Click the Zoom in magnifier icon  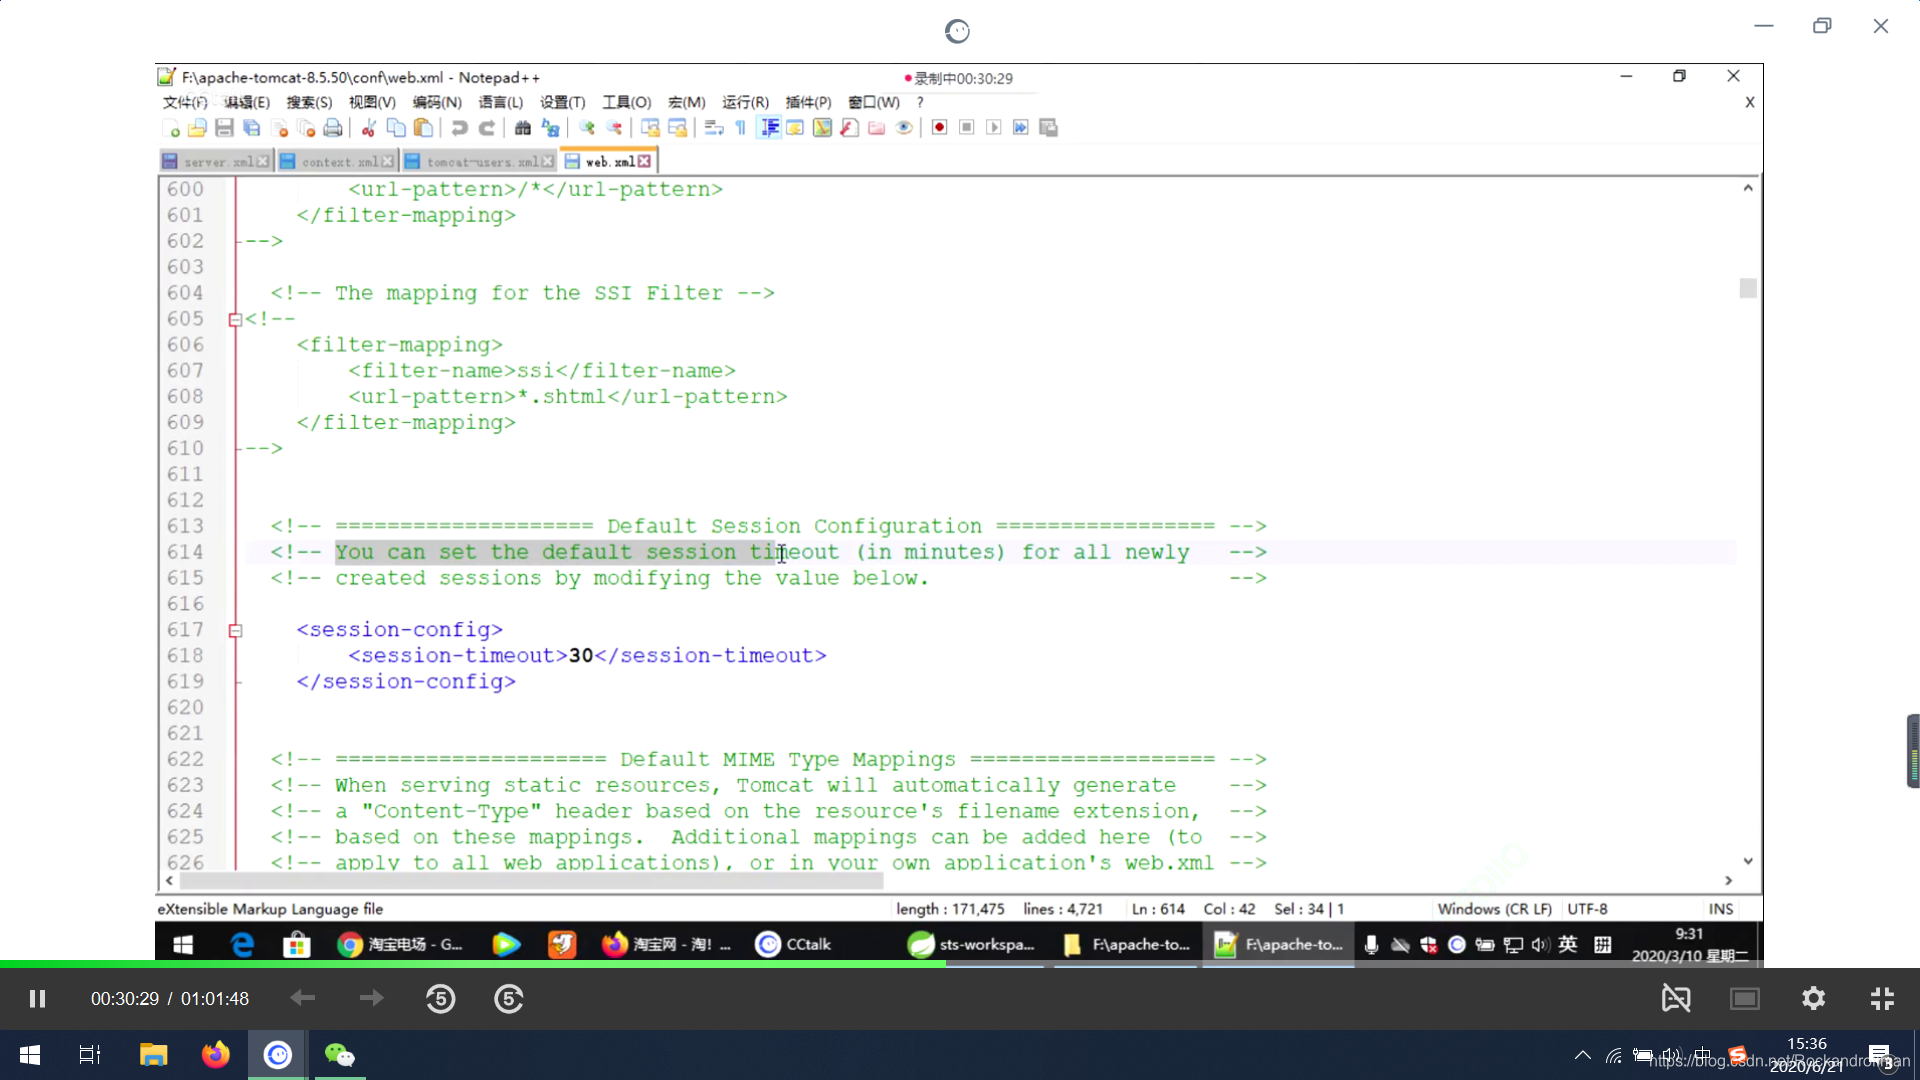(x=587, y=128)
